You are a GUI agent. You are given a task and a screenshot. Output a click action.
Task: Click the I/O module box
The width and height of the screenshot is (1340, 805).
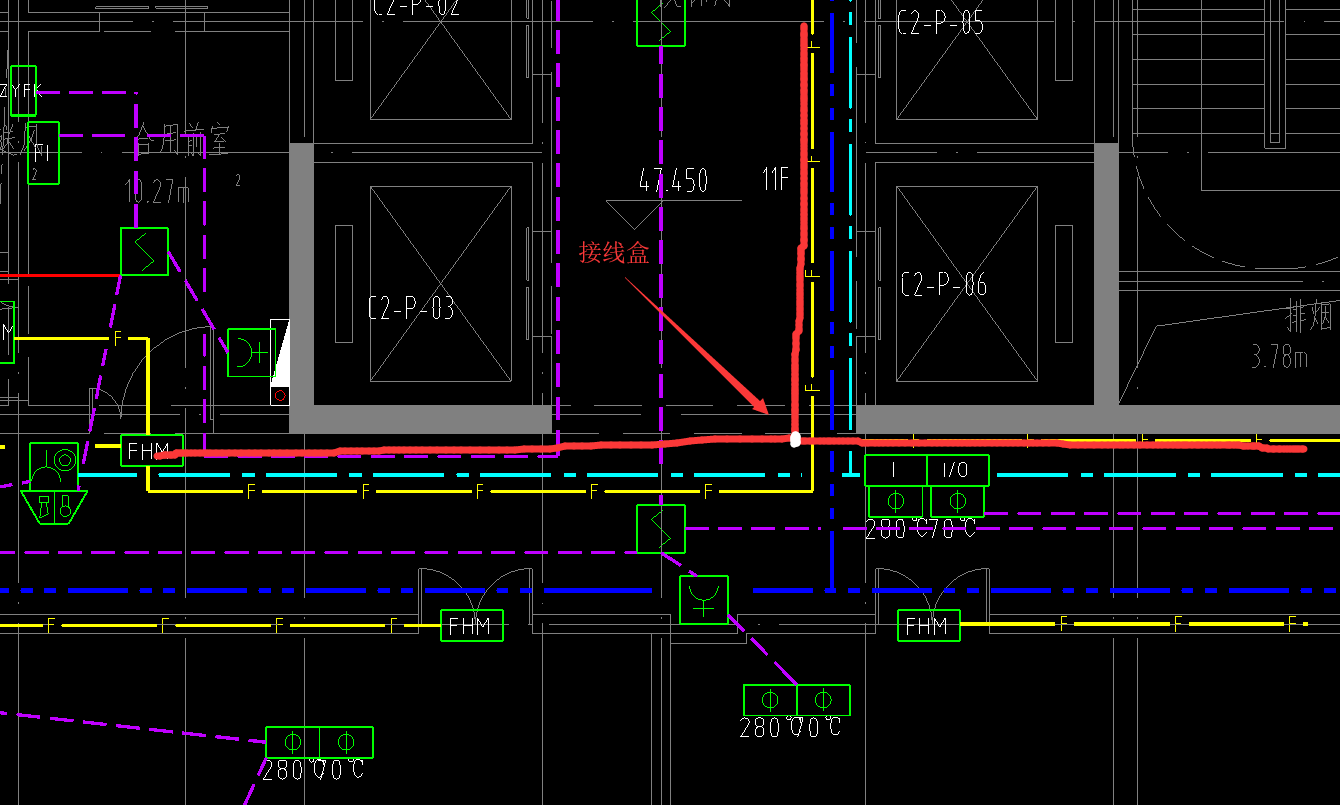click(957, 470)
